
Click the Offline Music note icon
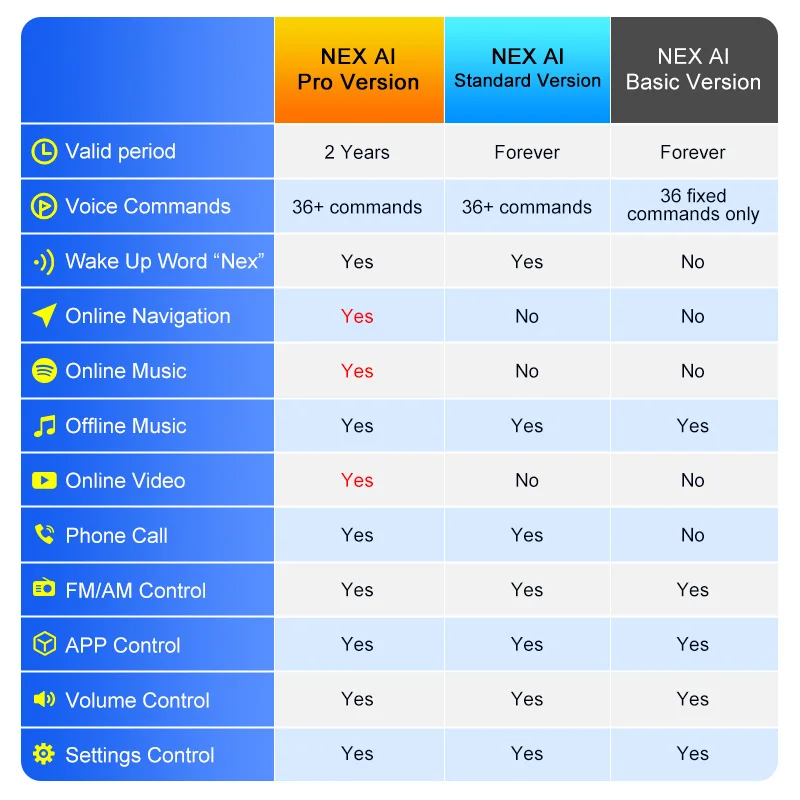coord(44,426)
